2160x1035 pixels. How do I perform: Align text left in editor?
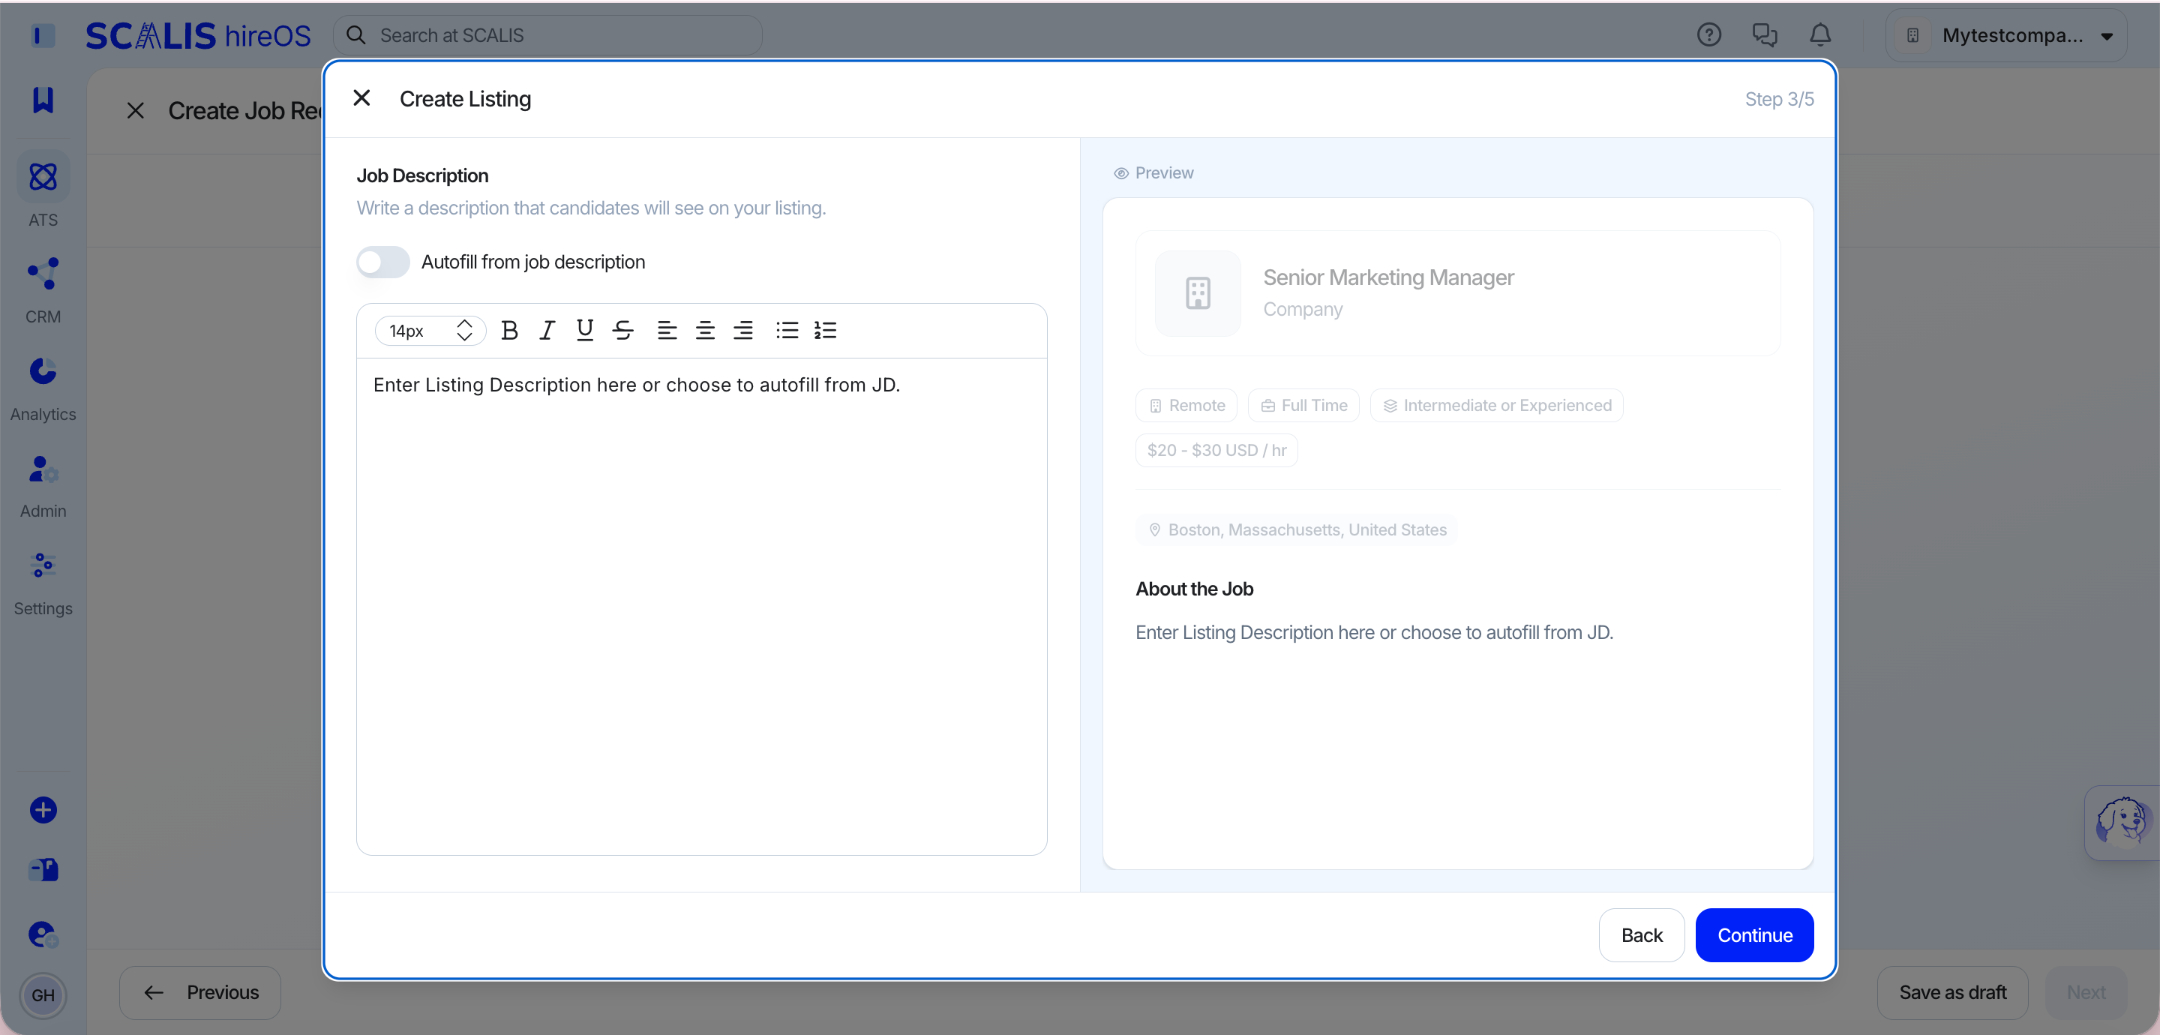667,330
